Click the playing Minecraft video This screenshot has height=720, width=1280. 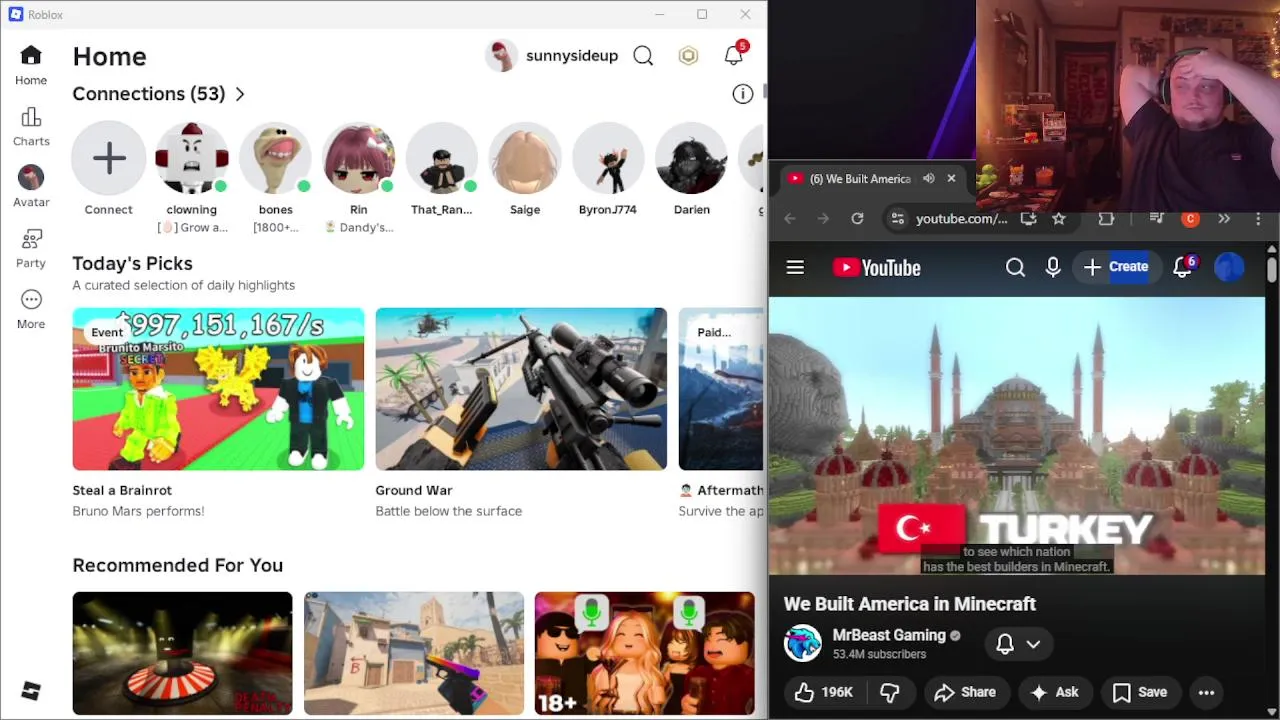[x=1017, y=437]
